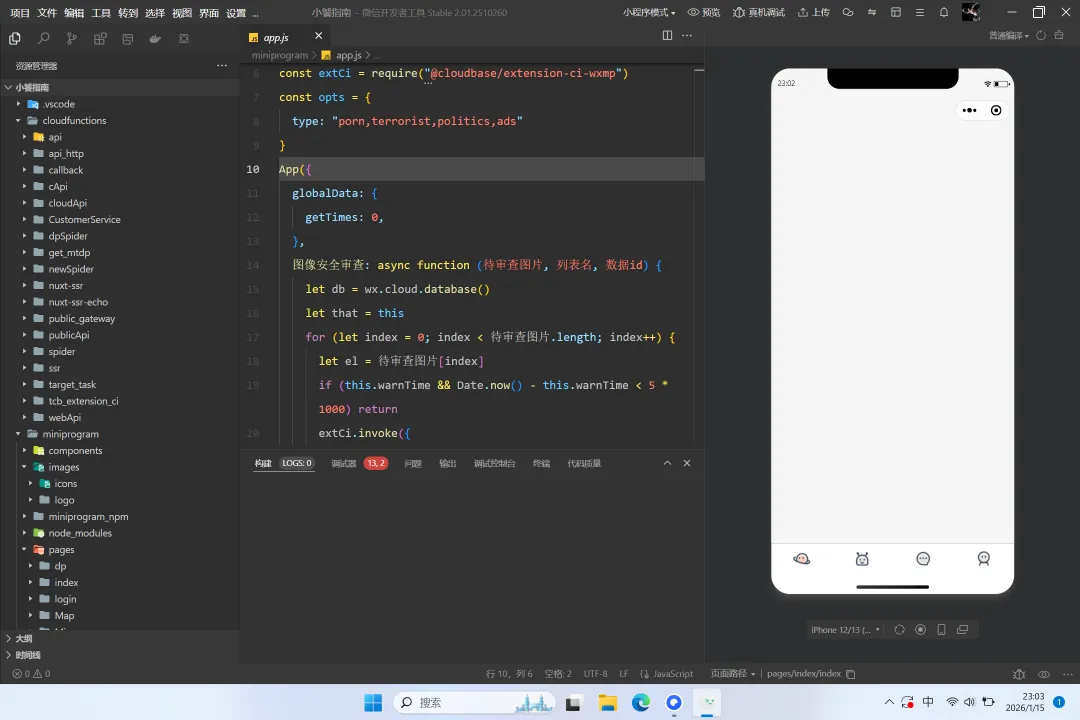The image size is (1080, 720).
Task: Expand the CustomerService folder
Action: tap(120, 220)
